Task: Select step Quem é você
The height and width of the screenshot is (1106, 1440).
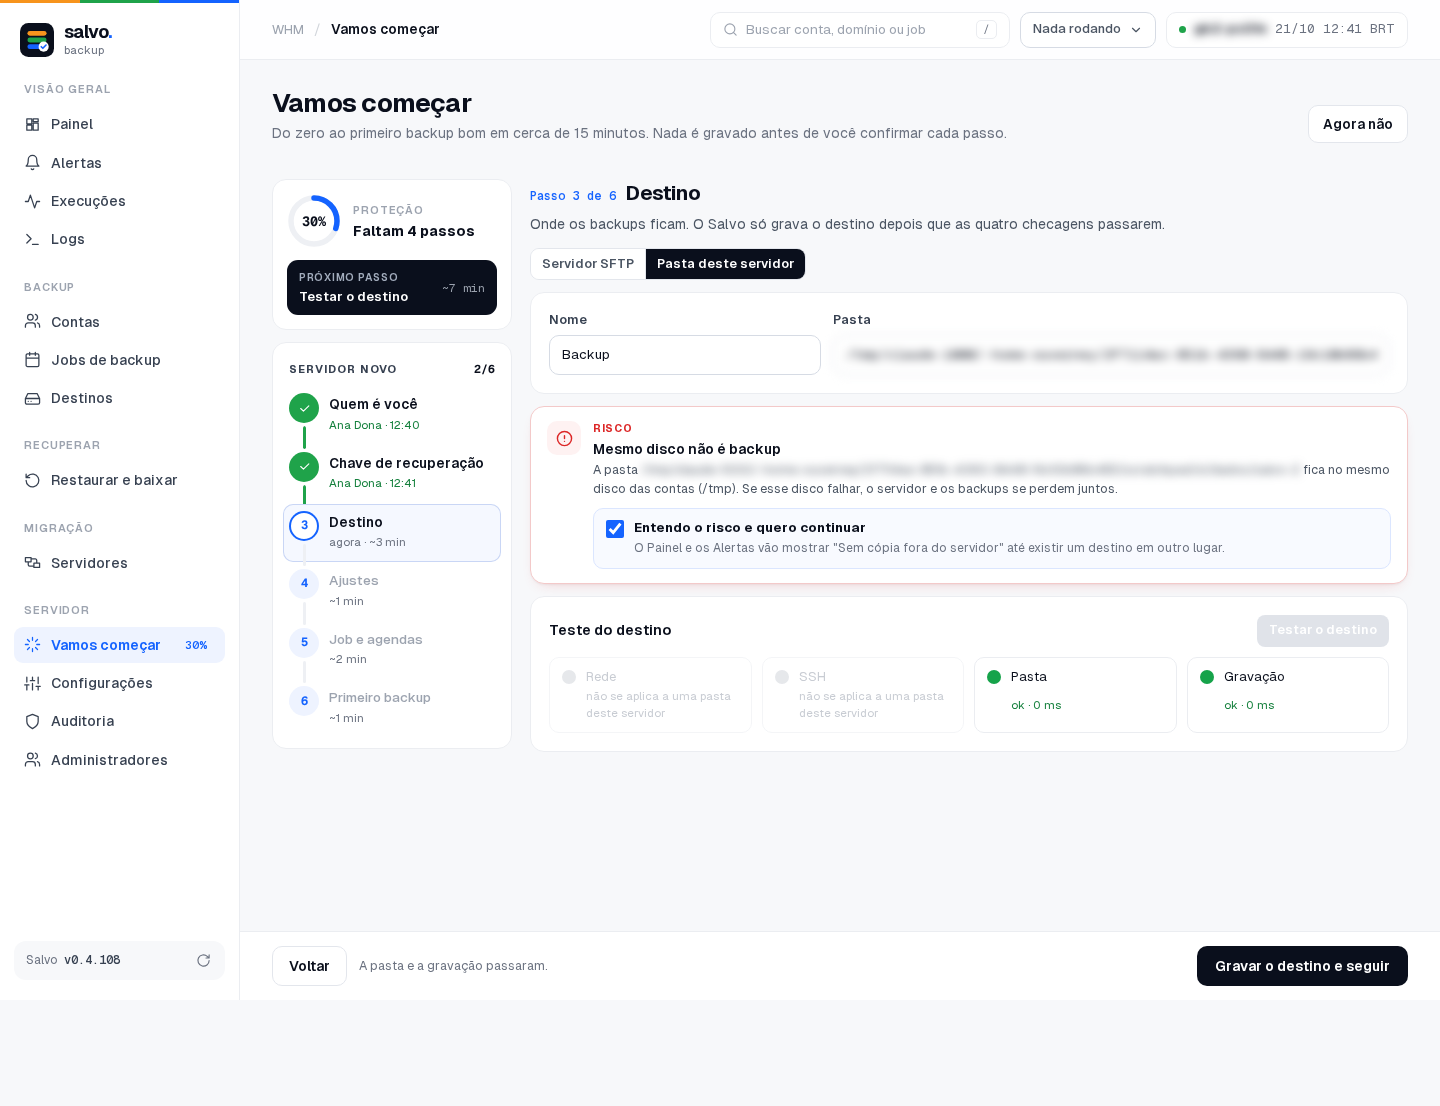Action: pyautogui.click(x=392, y=414)
